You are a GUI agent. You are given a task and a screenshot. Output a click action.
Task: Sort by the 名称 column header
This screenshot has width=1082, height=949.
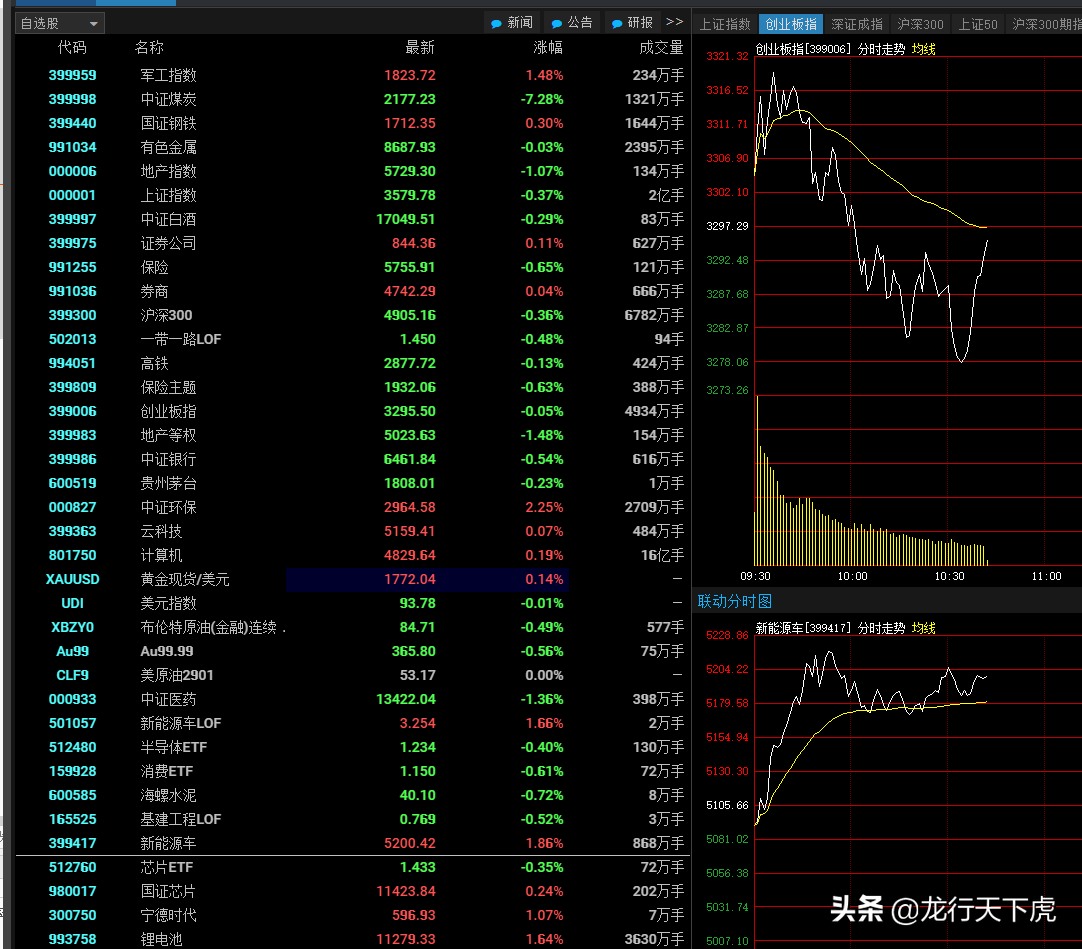[149, 48]
